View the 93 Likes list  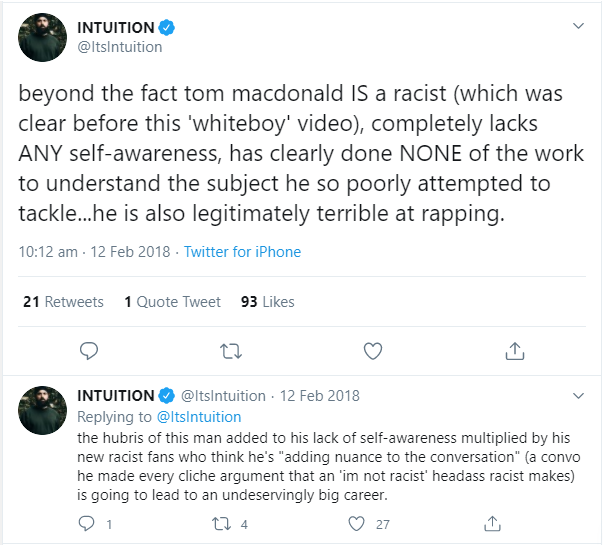point(268,302)
